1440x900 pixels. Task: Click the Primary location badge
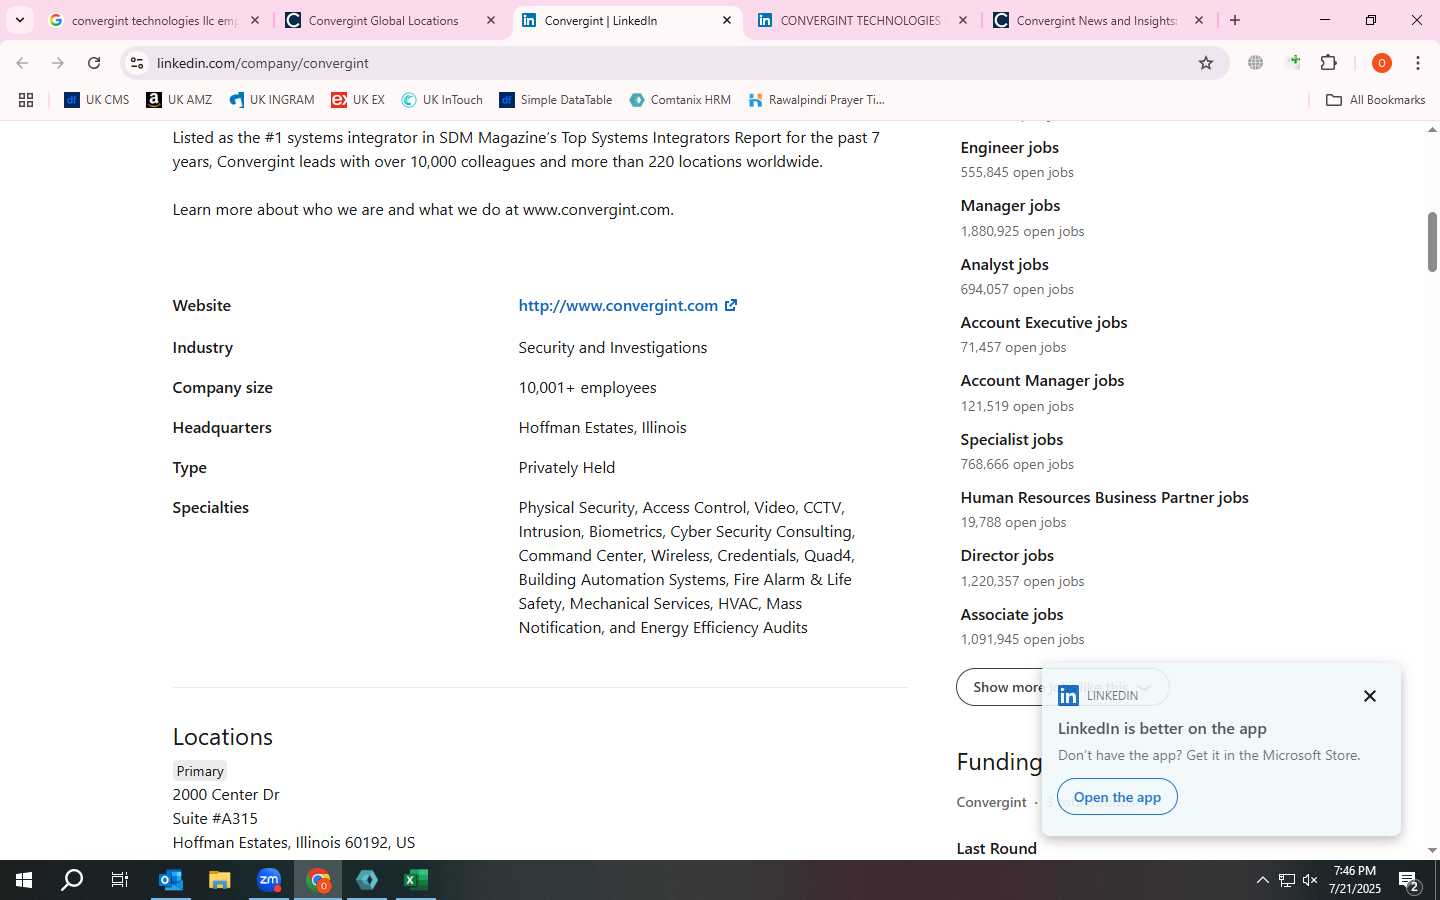click(200, 771)
